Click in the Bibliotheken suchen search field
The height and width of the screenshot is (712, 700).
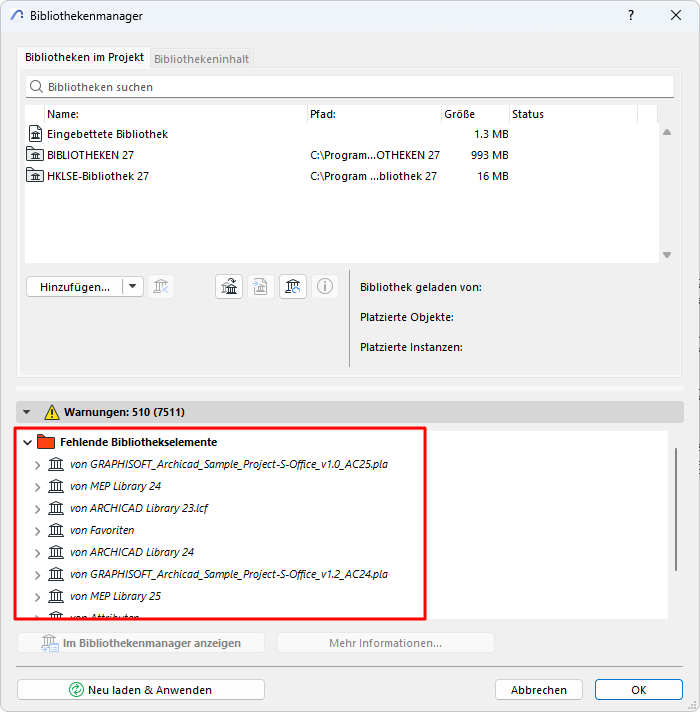click(350, 87)
